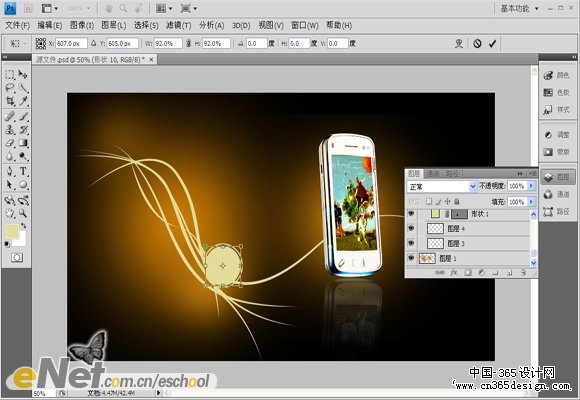Click the foreground color swatch

point(12,231)
